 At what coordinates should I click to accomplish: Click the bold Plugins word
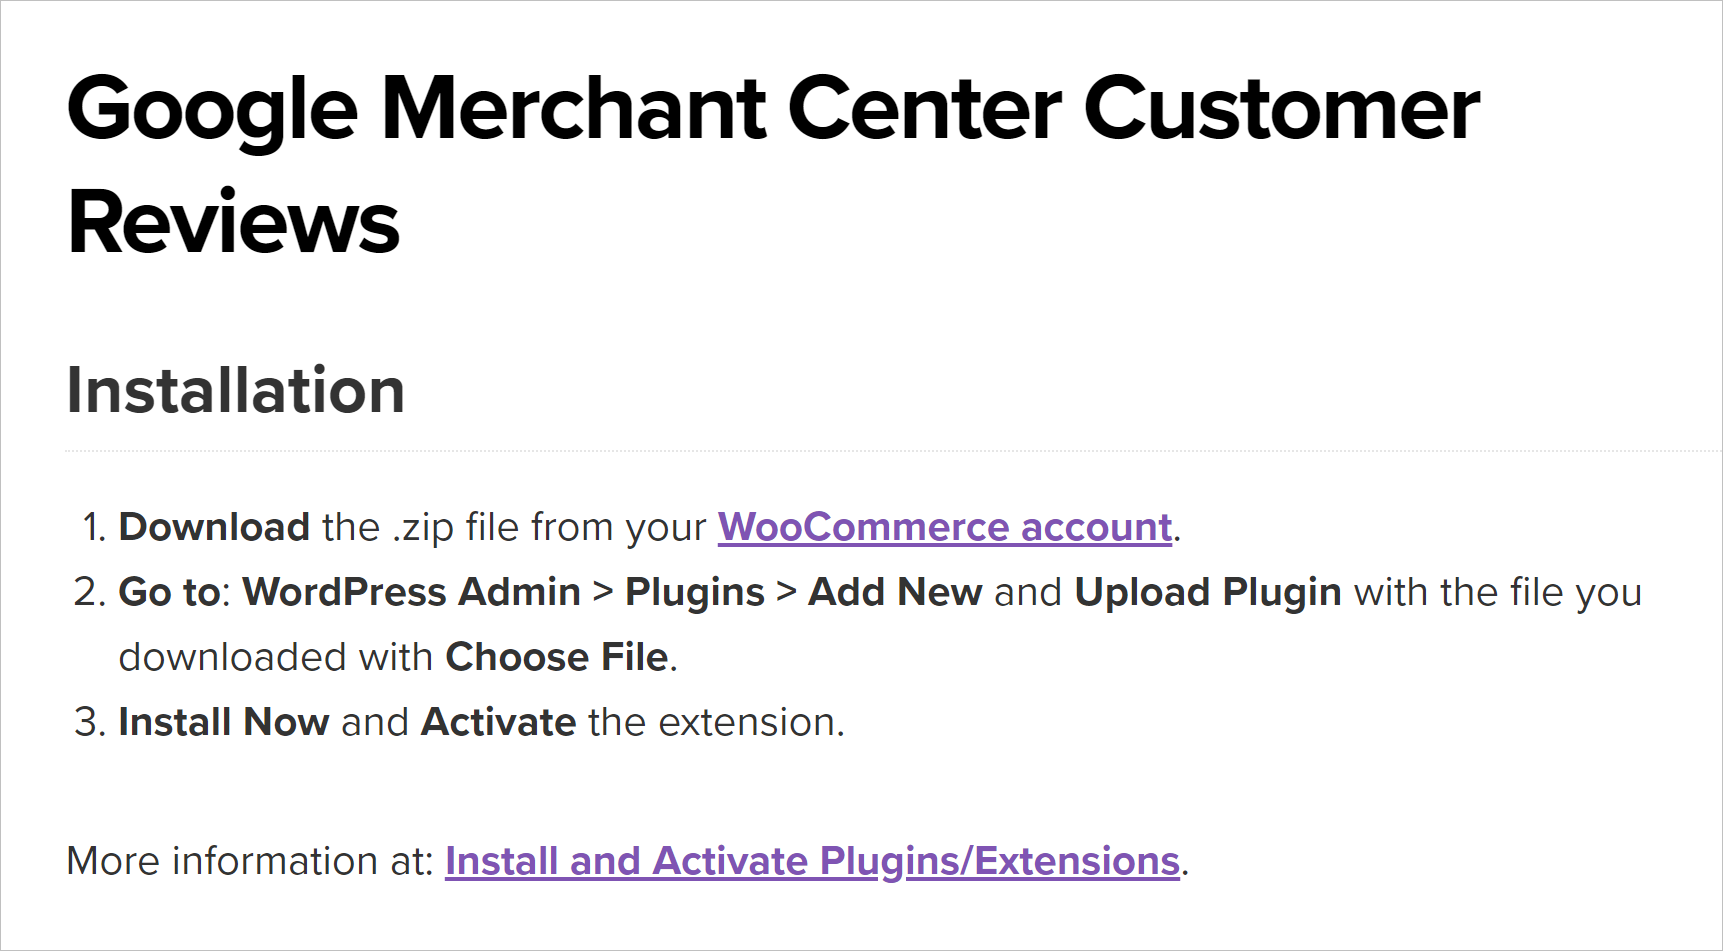(x=695, y=594)
